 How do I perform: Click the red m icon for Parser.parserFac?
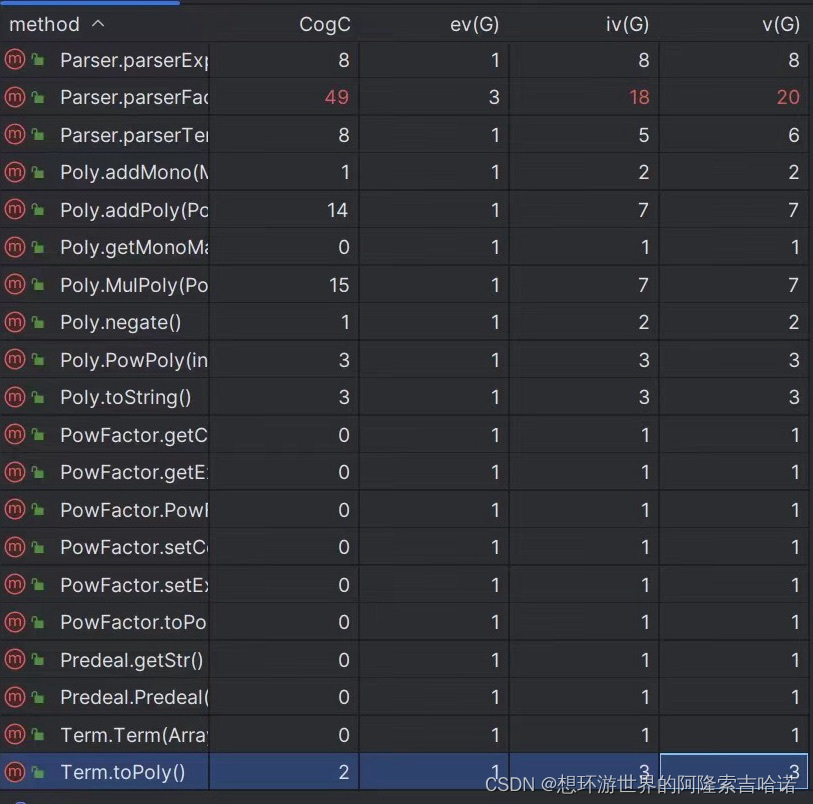pos(15,97)
